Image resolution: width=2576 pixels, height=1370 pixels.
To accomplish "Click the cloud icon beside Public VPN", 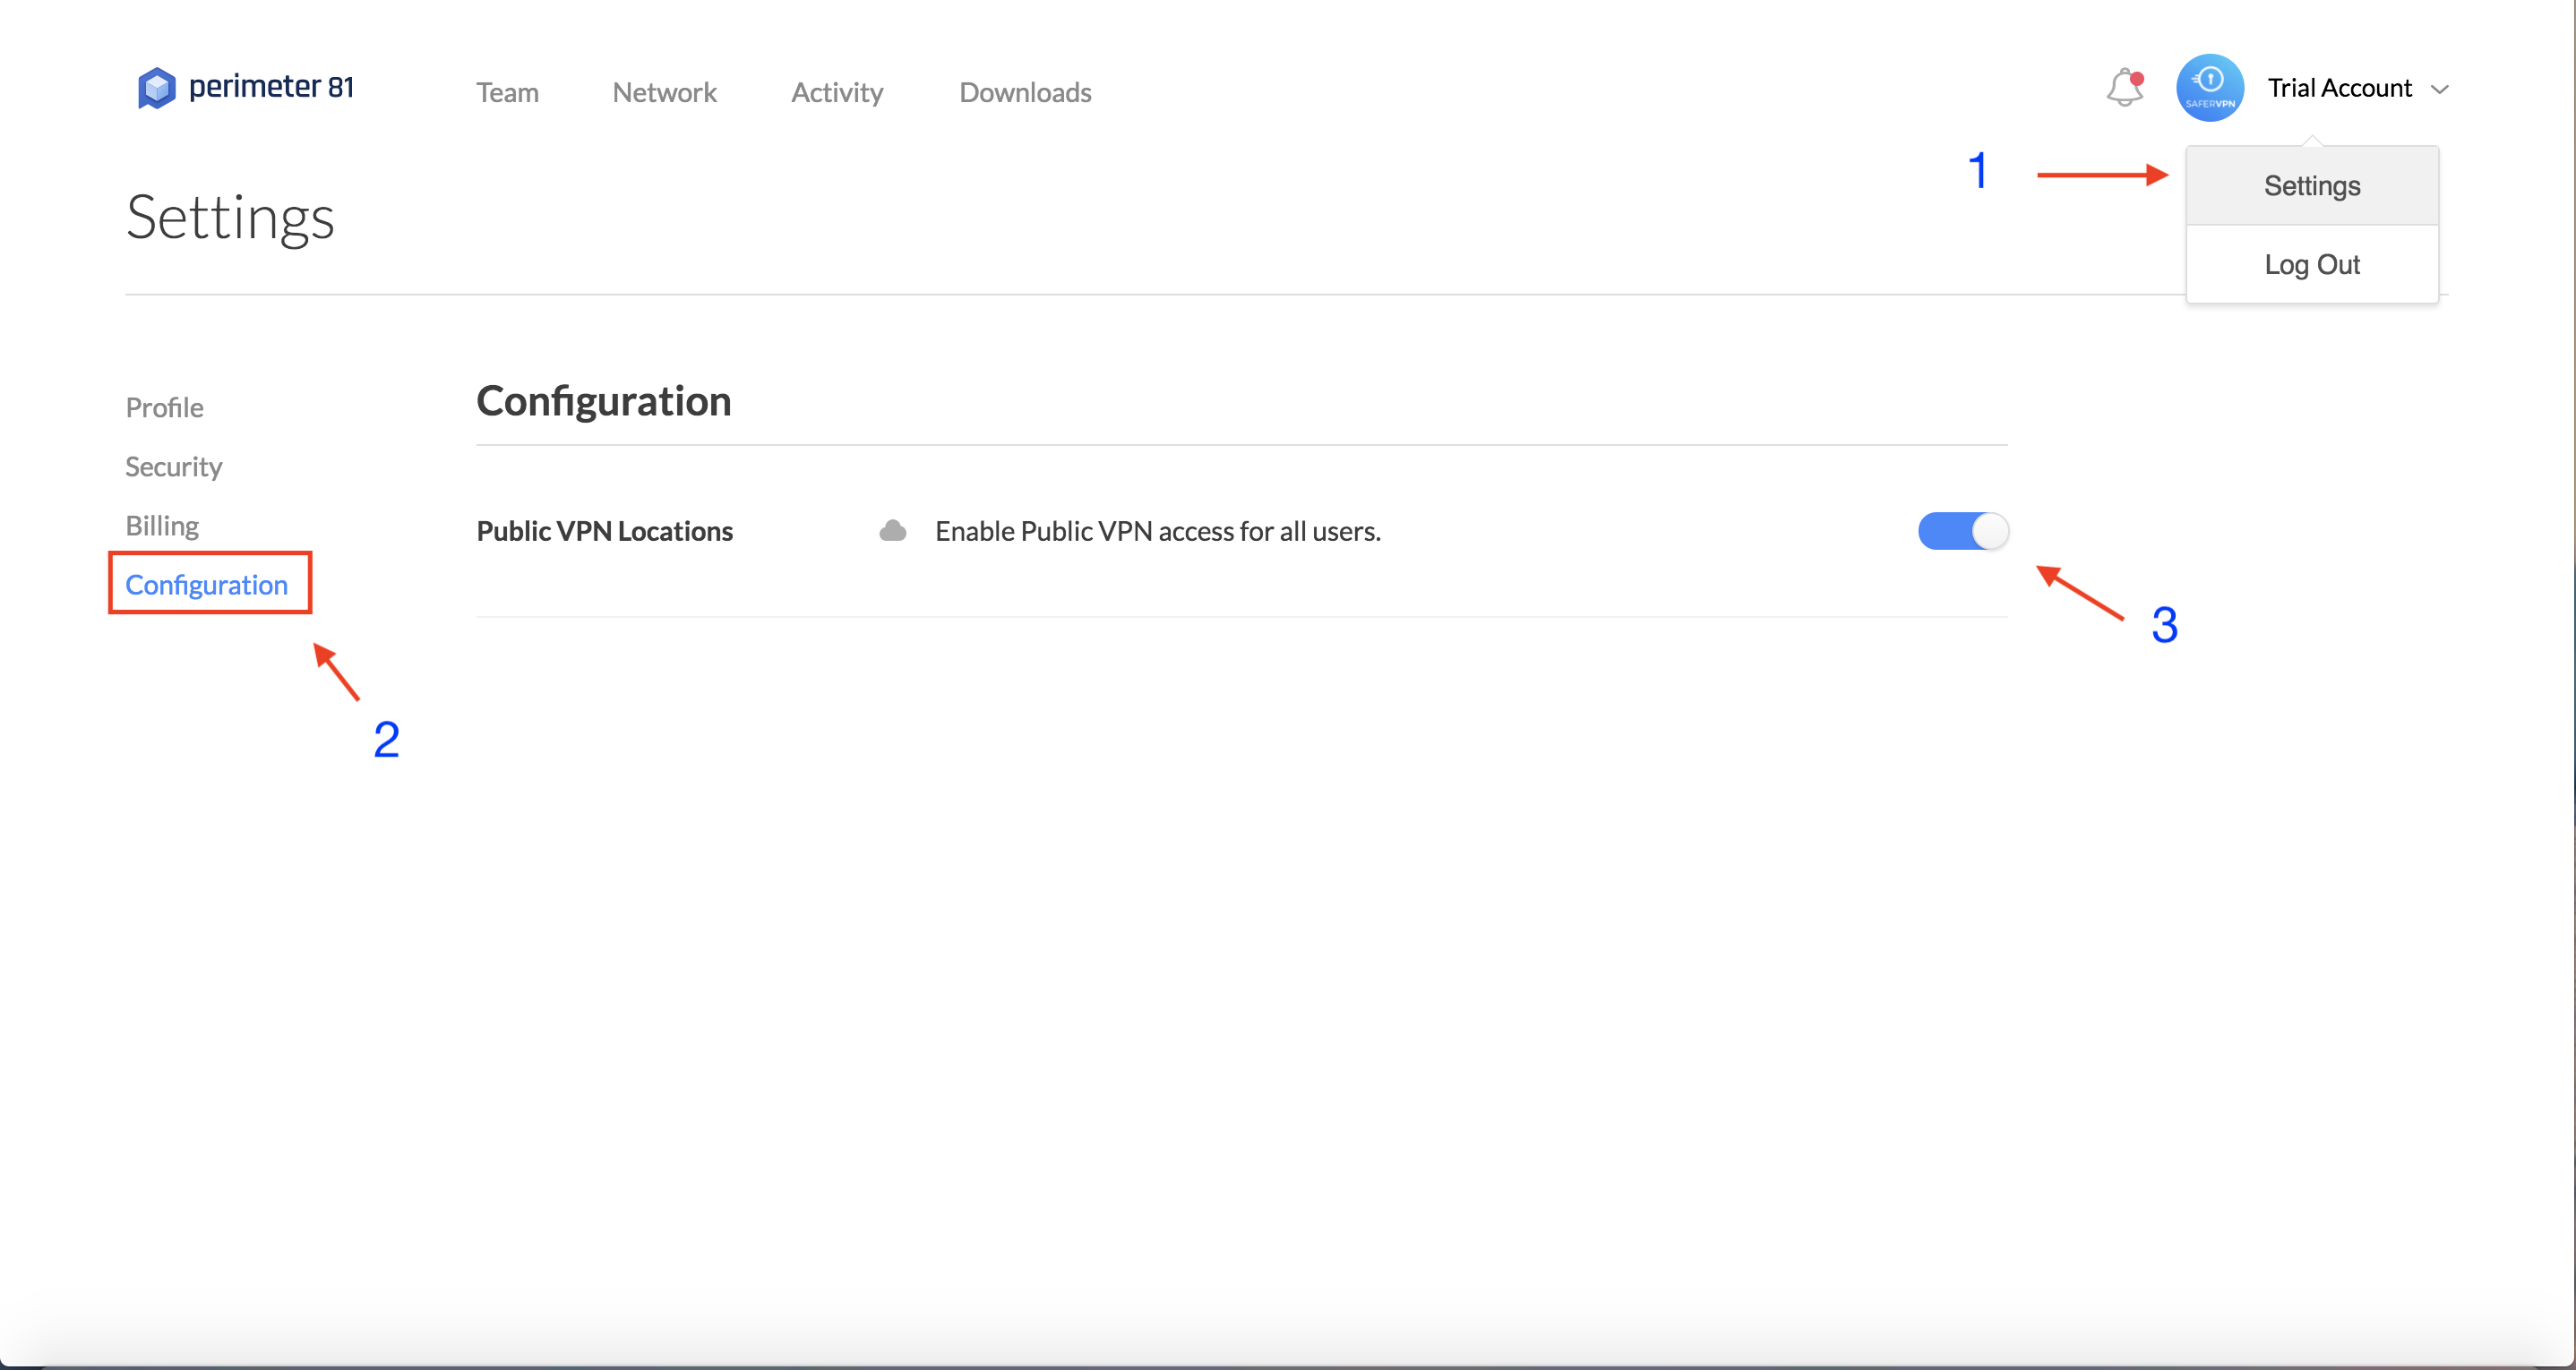I will click(x=892, y=531).
